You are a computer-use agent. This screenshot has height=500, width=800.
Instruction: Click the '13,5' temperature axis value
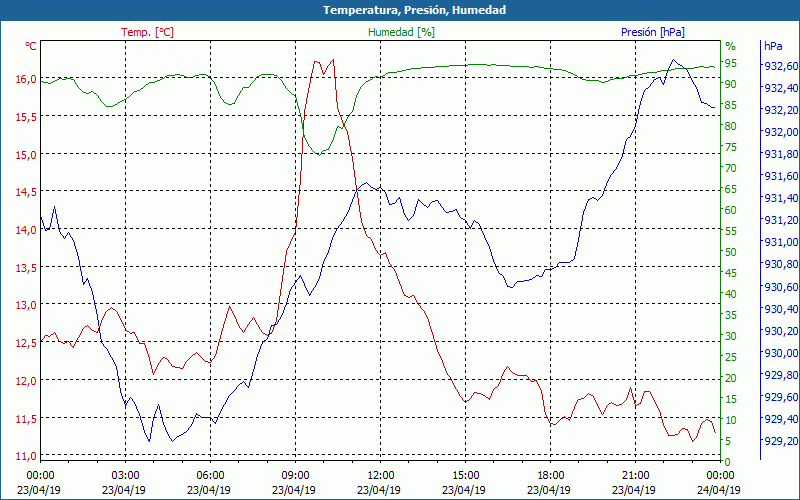[26, 267]
